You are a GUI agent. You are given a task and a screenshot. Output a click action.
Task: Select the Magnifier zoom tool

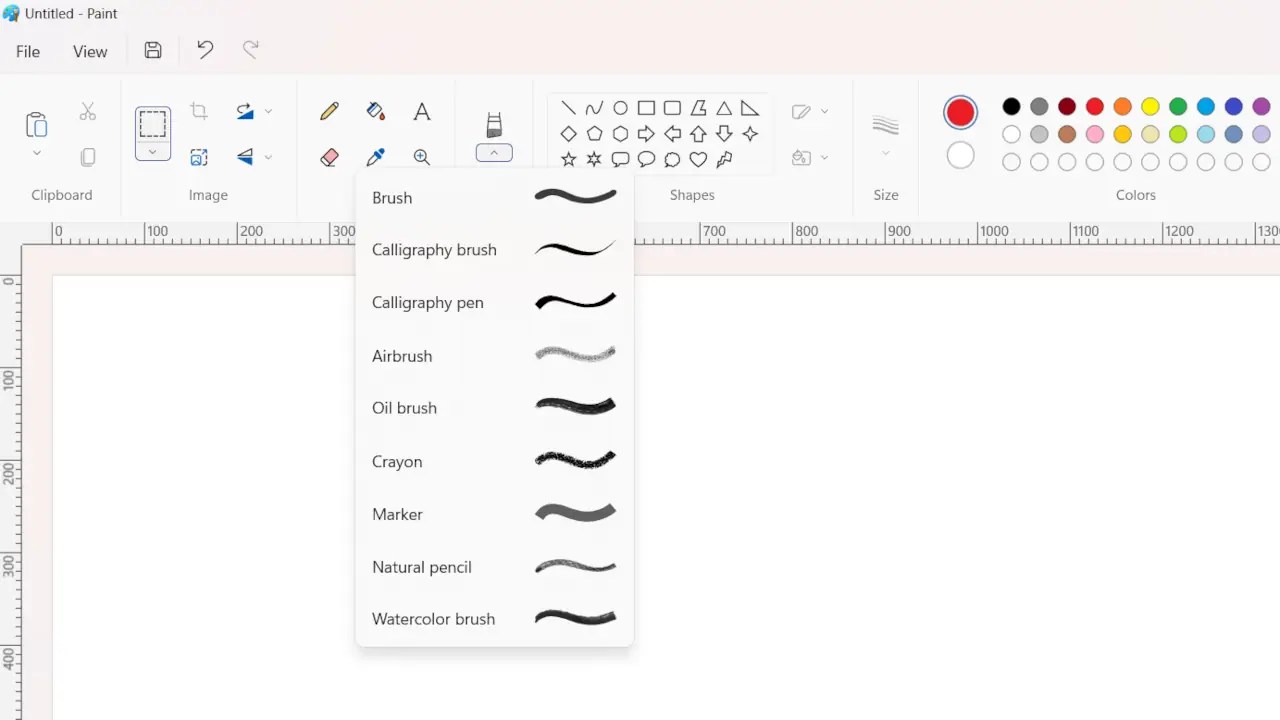[x=422, y=157]
